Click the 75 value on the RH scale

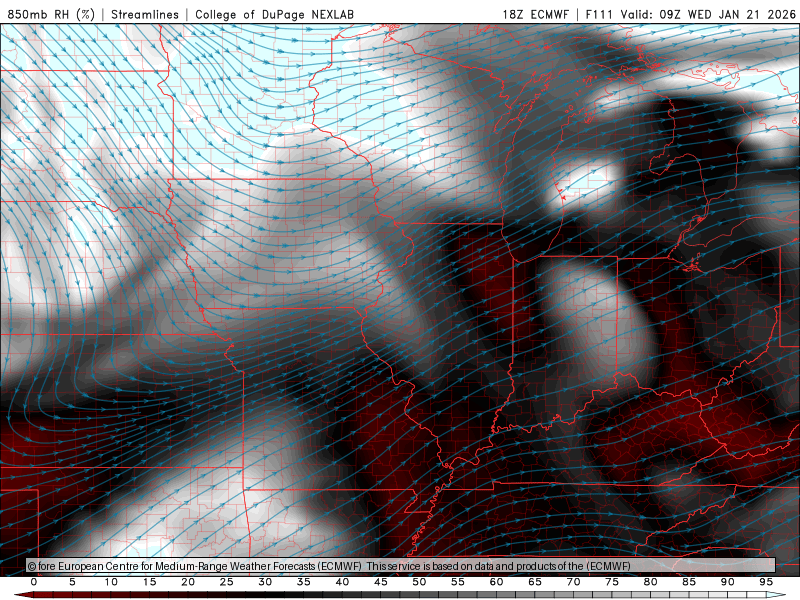tap(612, 582)
